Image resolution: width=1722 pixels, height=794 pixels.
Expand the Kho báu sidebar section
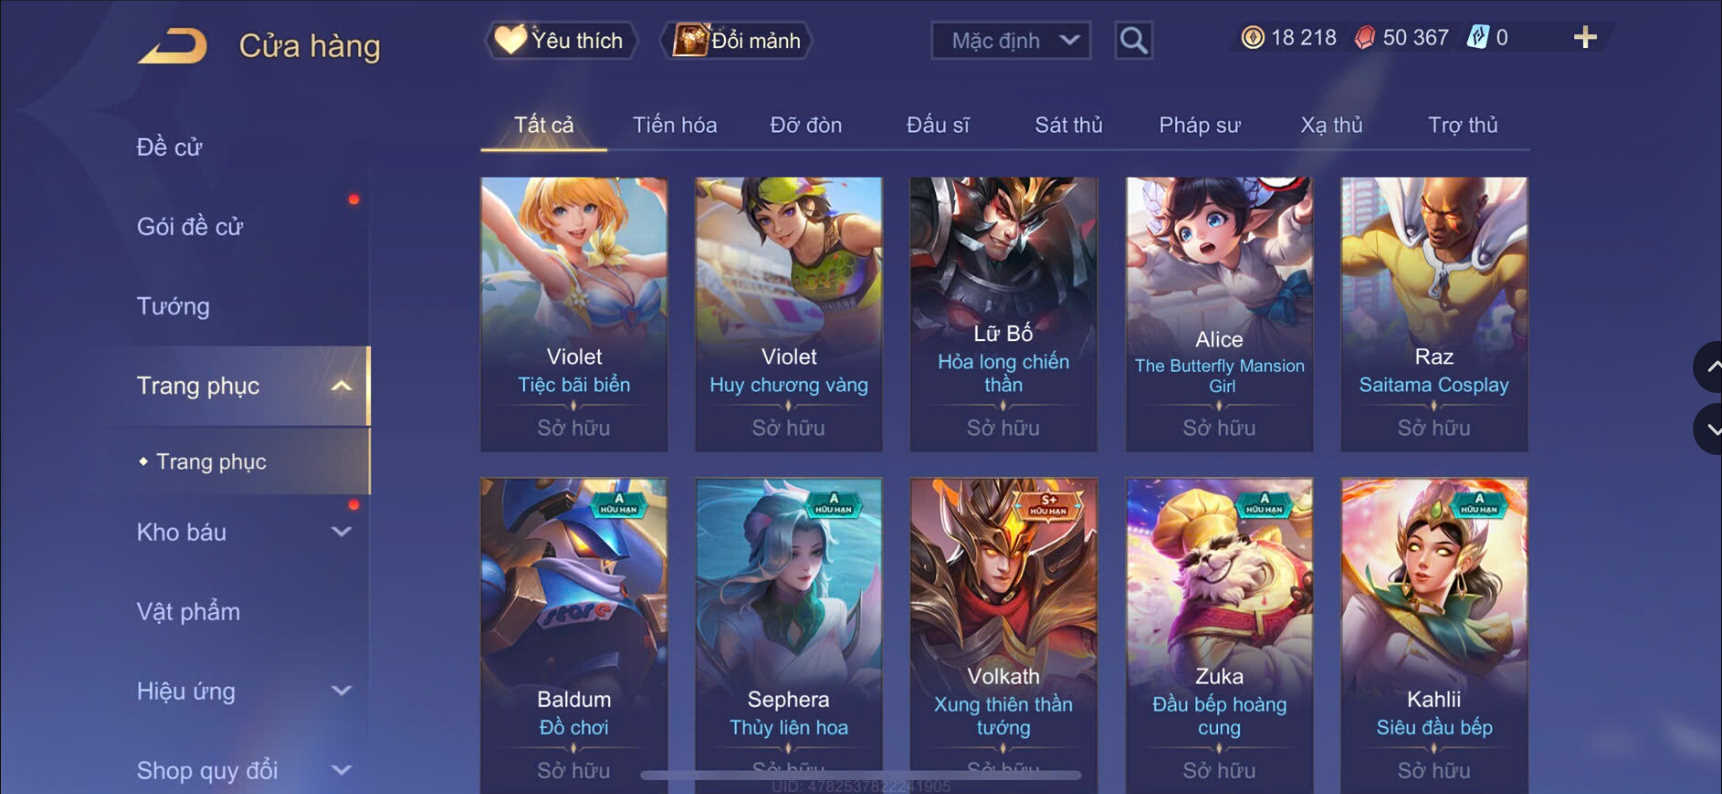(341, 532)
